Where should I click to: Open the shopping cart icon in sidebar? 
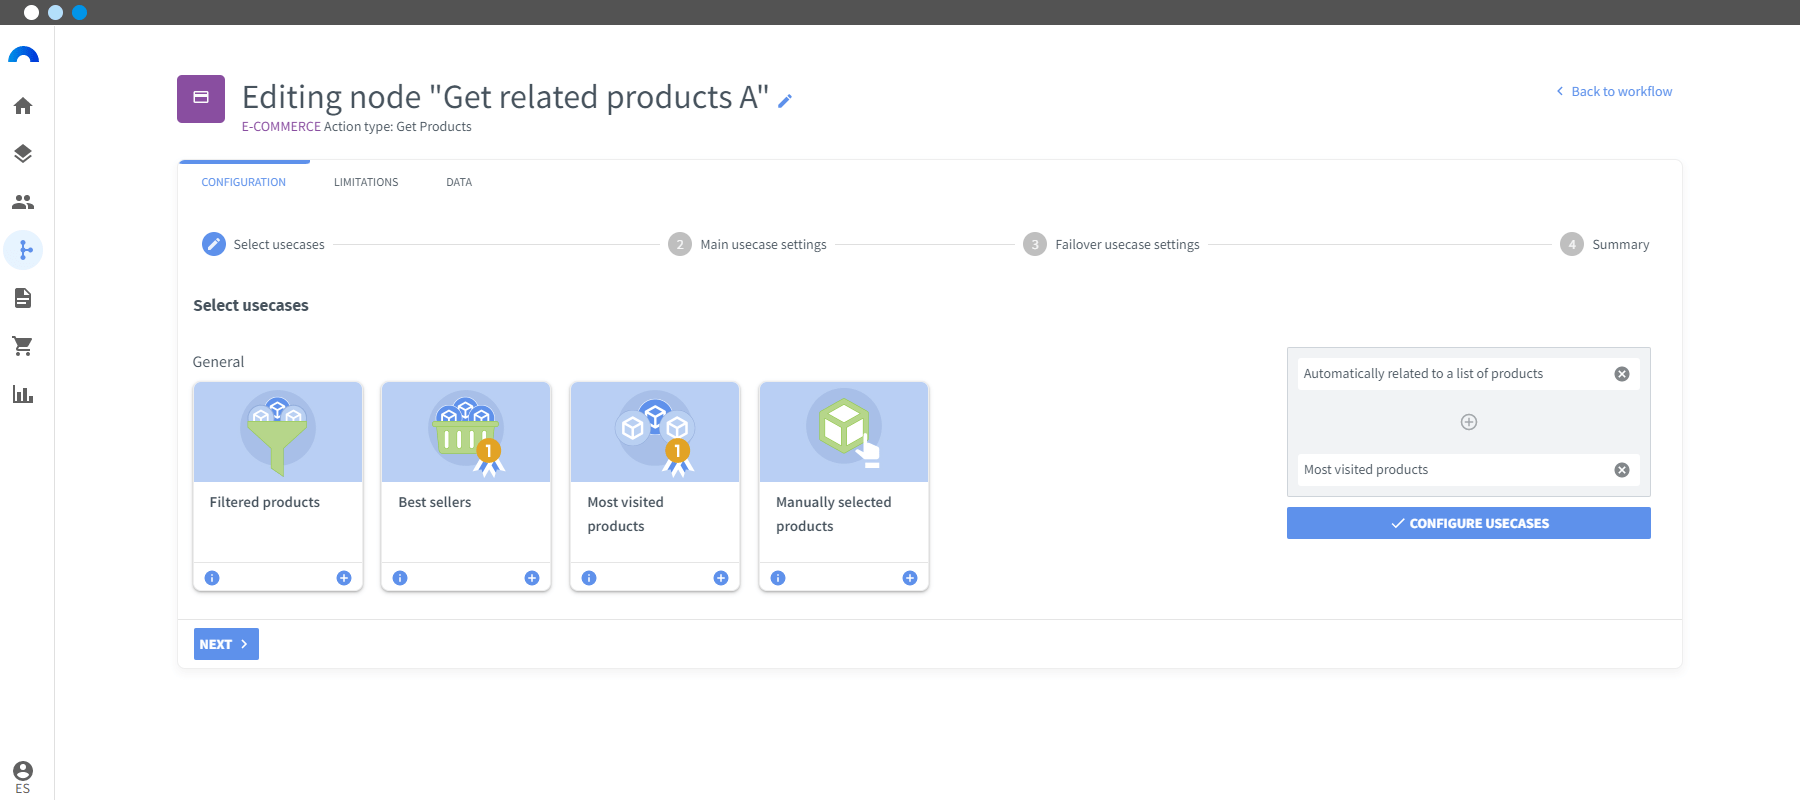click(23, 346)
